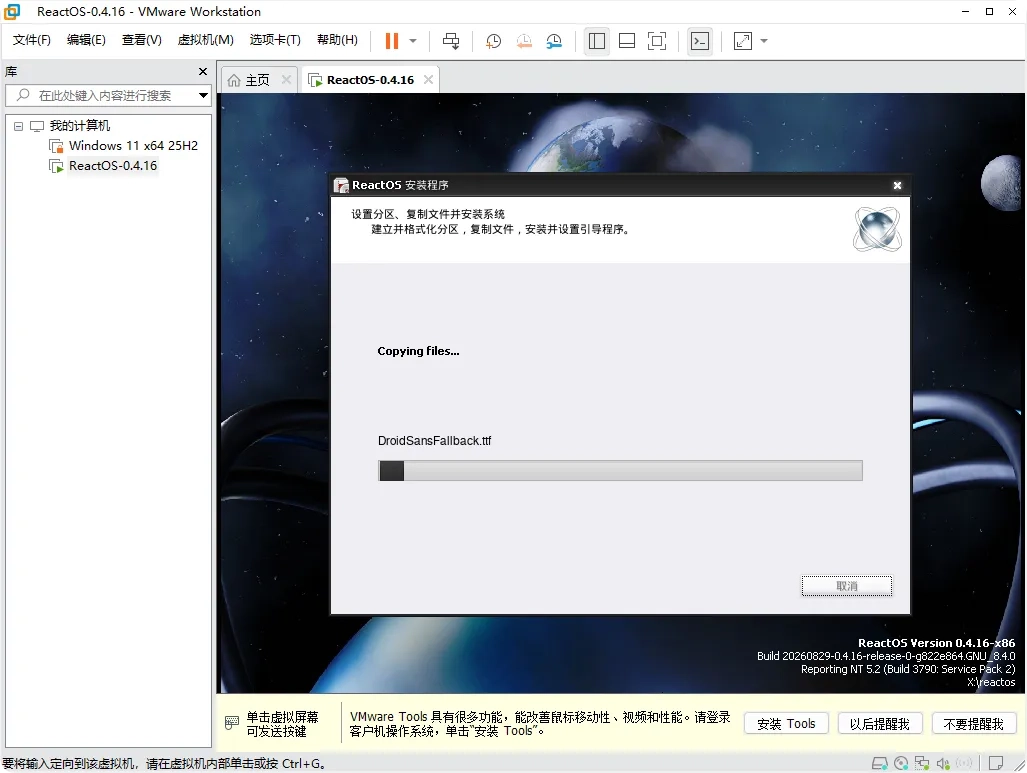The image size is (1027, 773).
Task: Take a snapshot of this virtual machine
Action: pyautogui.click(x=493, y=41)
